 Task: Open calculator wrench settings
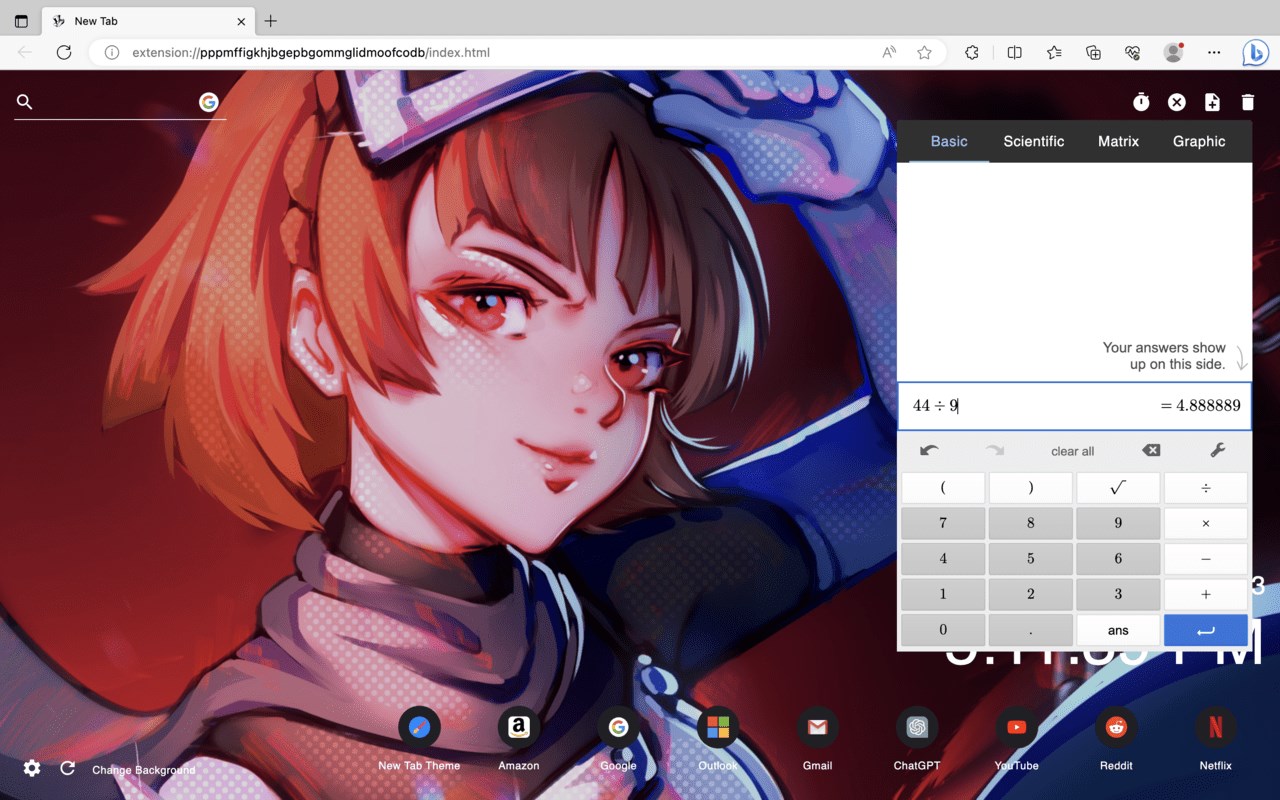click(1218, 451)
